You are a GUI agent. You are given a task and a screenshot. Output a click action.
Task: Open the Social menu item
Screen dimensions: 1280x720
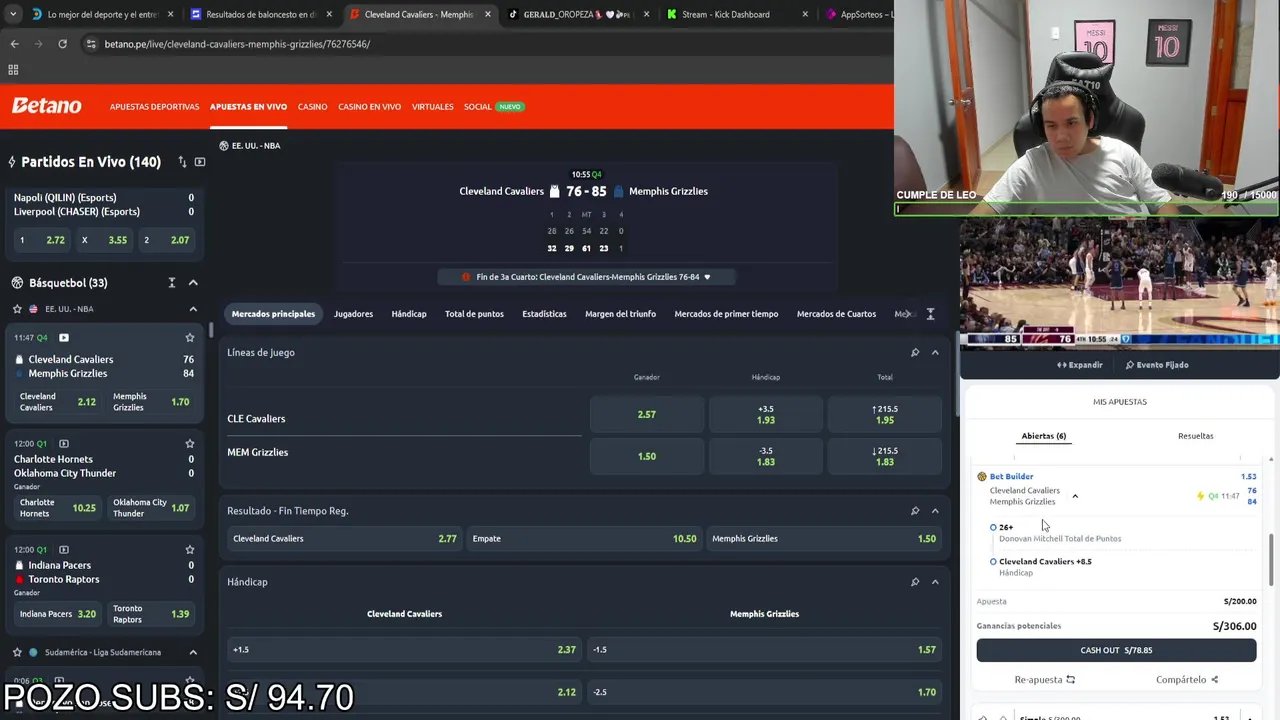click(478, 107)
